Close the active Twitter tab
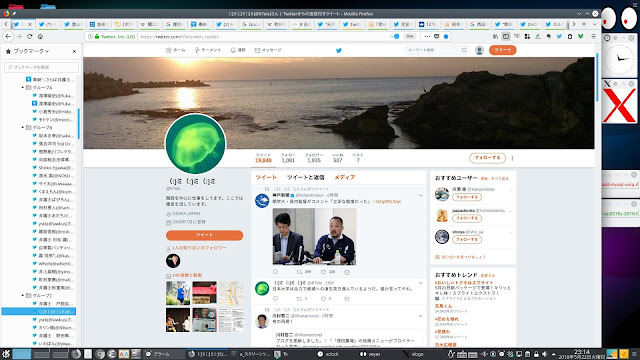This screenshot has width=640, height=360. 29,24
